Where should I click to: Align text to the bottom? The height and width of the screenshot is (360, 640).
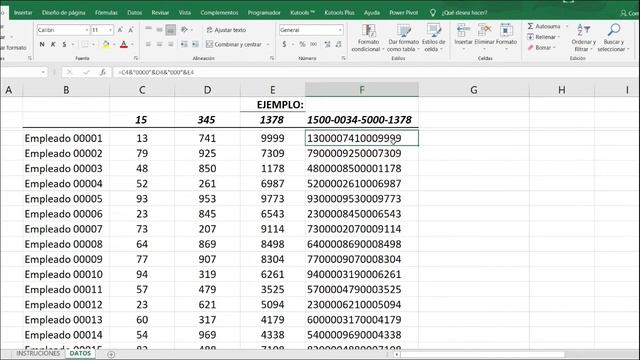tap(171, 29)
